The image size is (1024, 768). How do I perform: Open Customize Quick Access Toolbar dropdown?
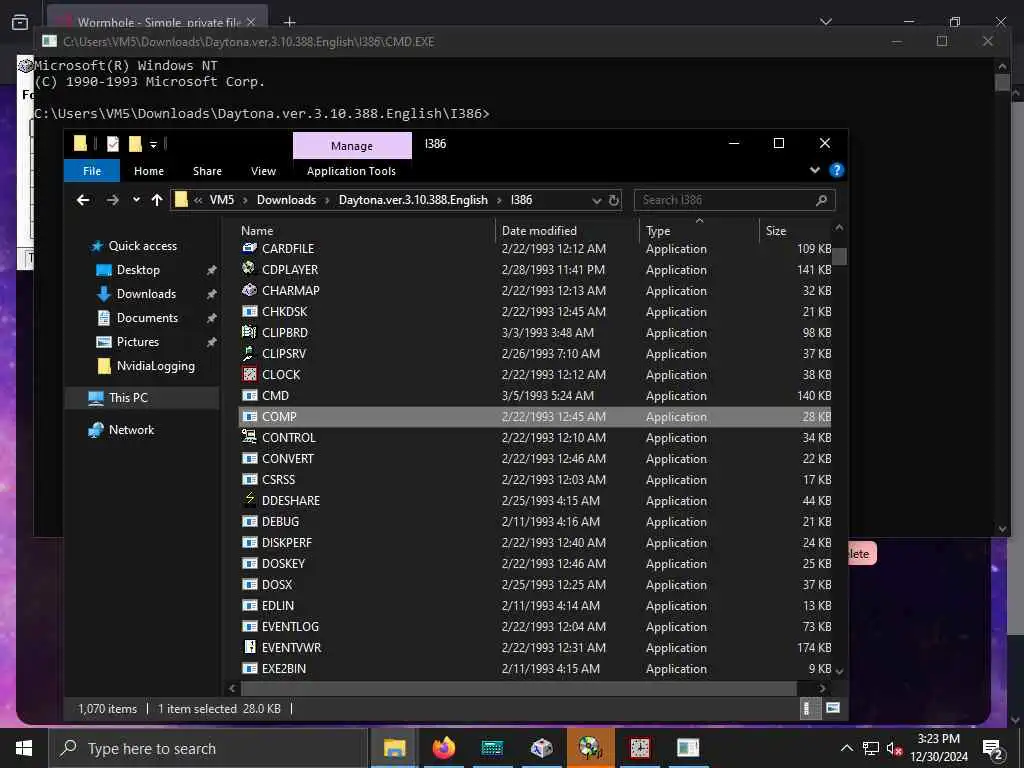(153, 144)
